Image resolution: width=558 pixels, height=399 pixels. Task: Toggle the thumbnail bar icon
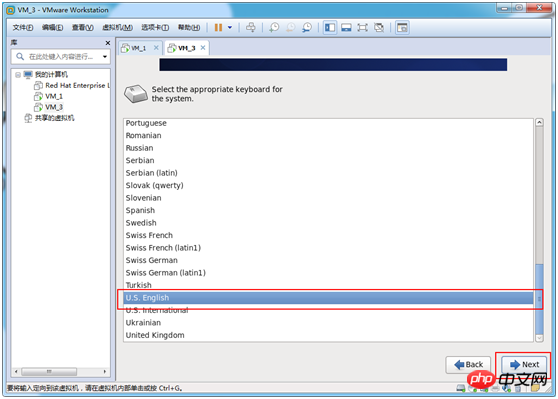(346, 27)
